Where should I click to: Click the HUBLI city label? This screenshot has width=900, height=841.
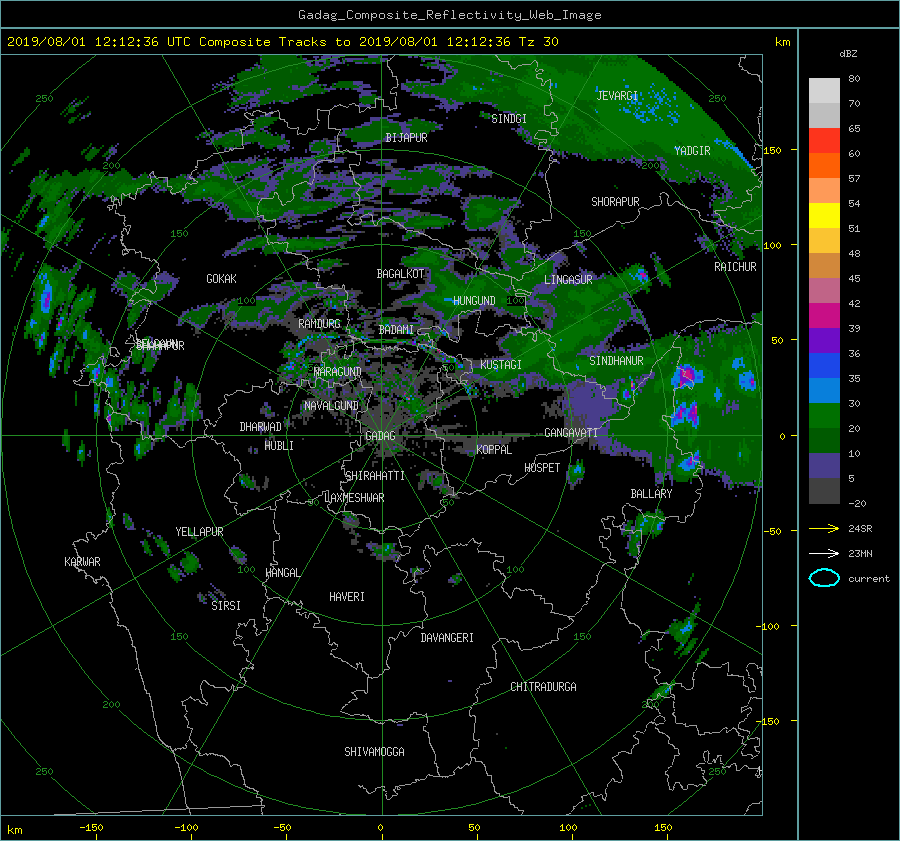click(279, 446)
